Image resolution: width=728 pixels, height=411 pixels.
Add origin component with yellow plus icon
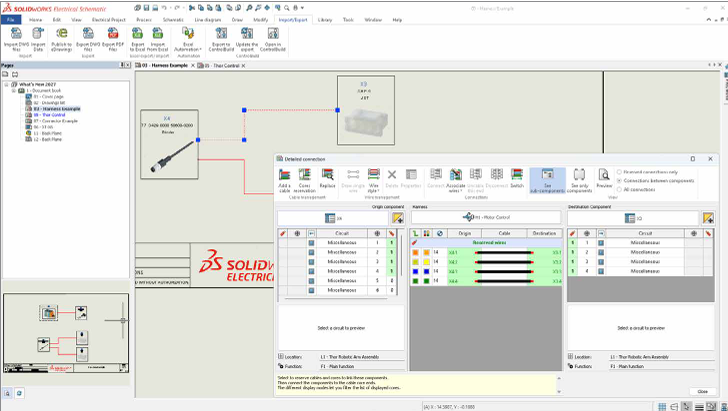pos(397,218)
